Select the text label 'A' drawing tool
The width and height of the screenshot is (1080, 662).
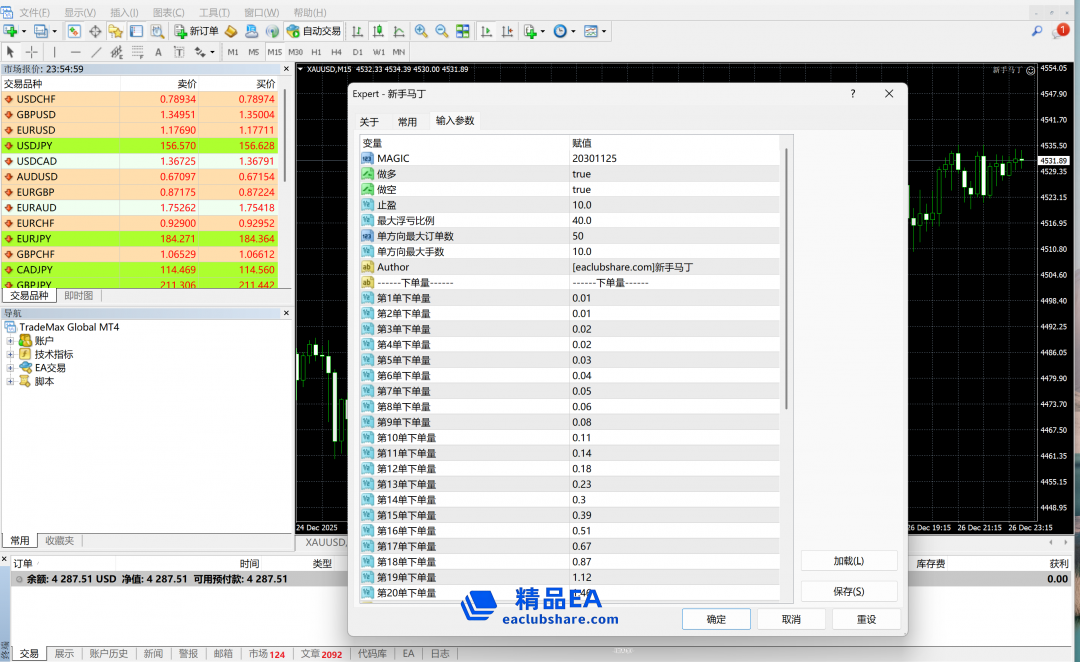158,52
